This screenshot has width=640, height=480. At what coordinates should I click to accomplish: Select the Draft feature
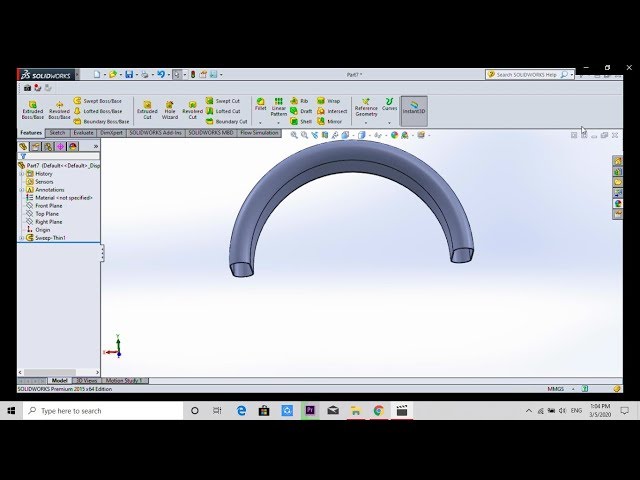301,111
